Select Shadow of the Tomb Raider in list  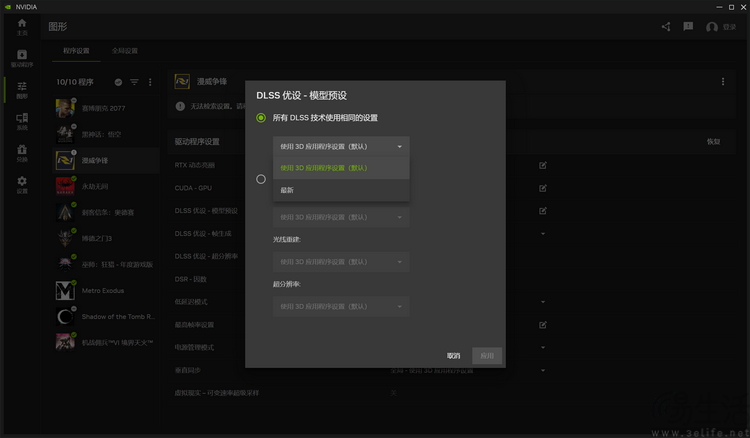click(106, 317)
